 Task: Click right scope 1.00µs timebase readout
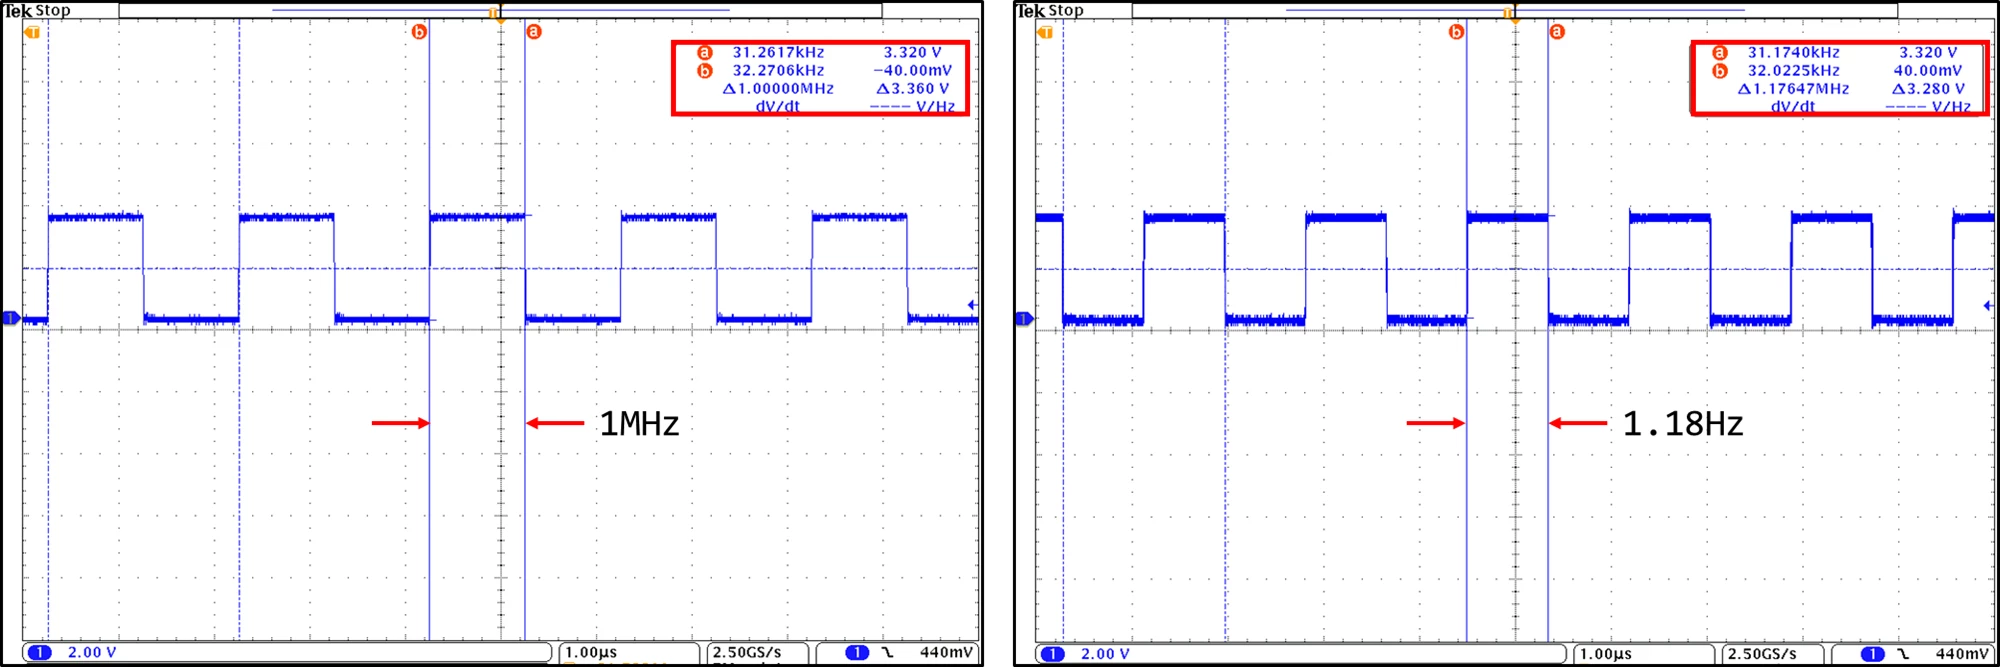pyautogui.click(x=1606, y=654)
